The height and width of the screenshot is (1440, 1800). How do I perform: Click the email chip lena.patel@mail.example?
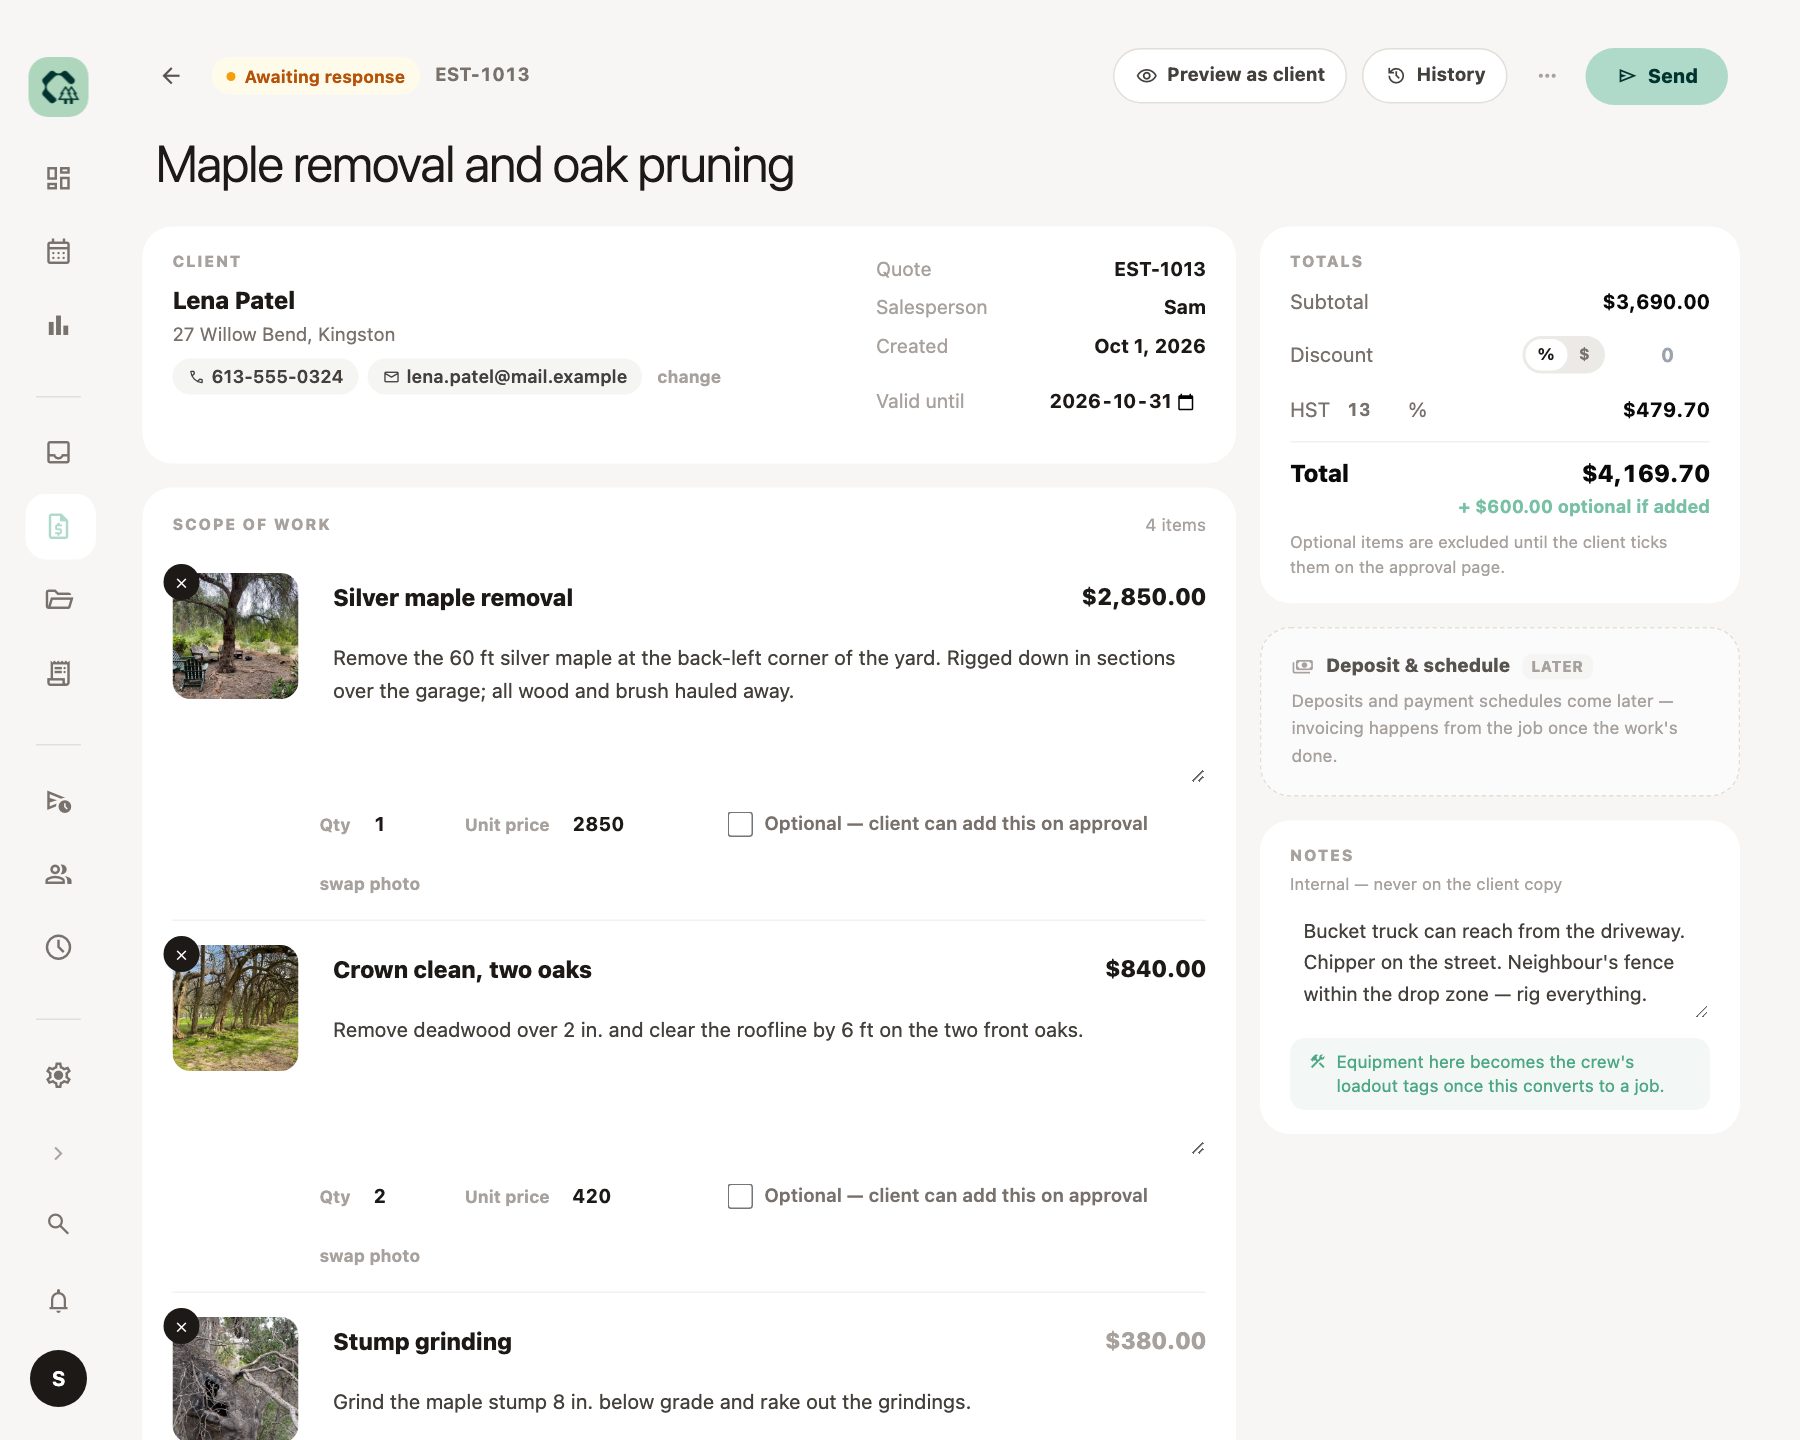[505, 377]
